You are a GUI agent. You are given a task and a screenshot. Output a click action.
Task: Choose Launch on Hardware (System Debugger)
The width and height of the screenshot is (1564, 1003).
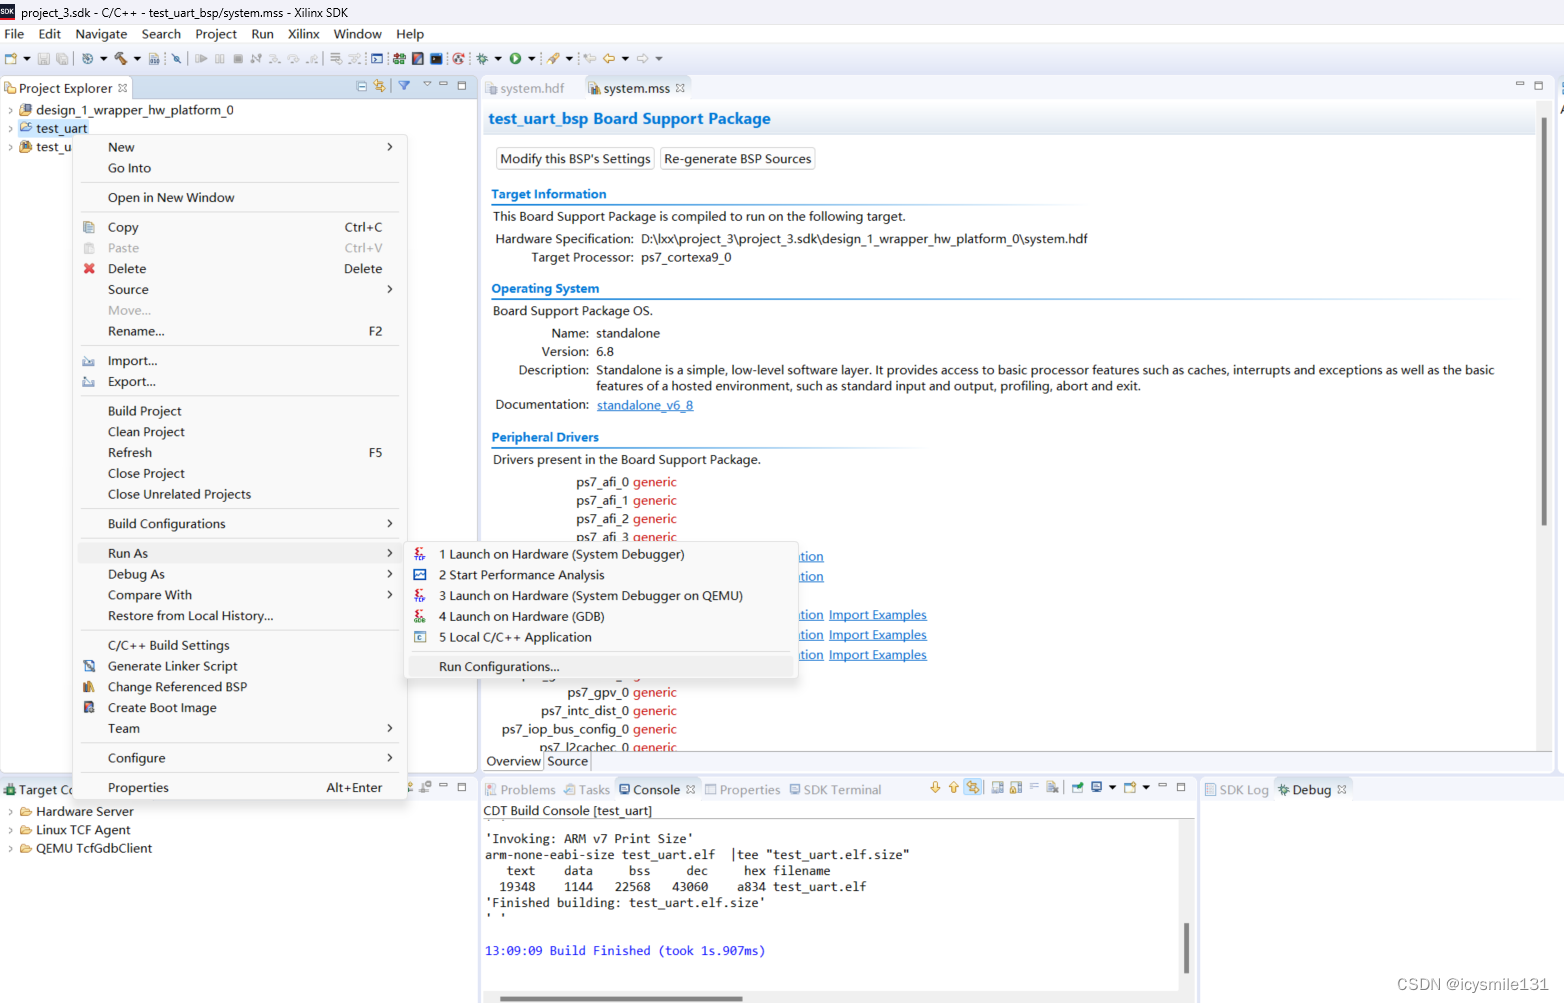coord(601,554)
